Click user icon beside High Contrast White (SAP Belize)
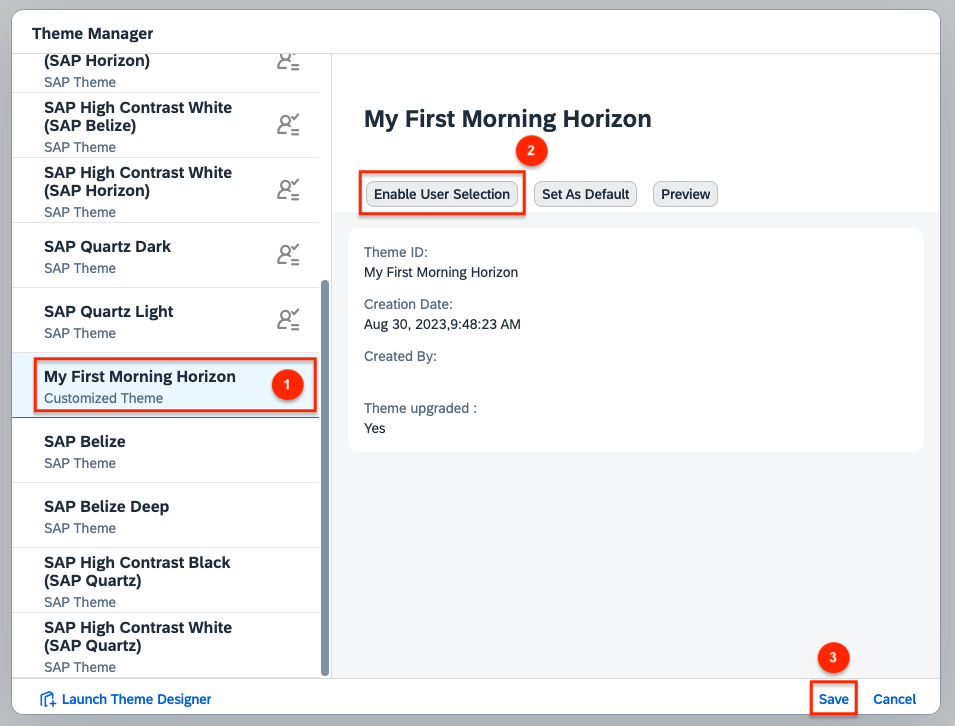 click(288, 124)
